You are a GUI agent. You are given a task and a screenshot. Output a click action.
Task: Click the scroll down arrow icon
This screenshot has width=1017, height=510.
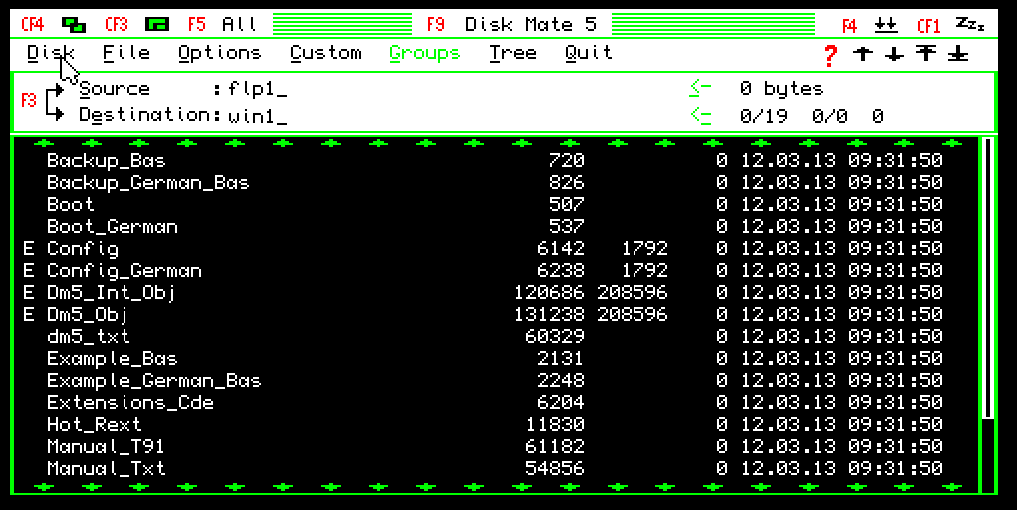point(894,55)
